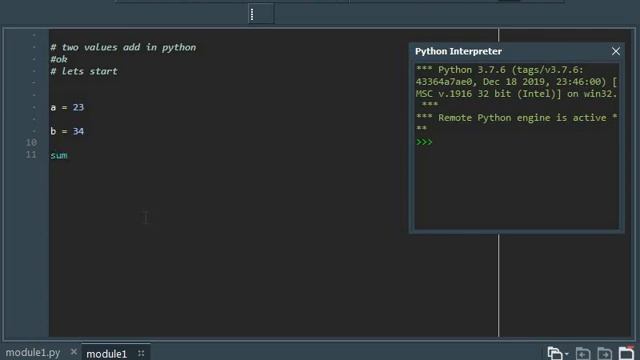Click the close-page icon at bottom right
The height and width of the screenshot is (360, 640).
point(626,353)
